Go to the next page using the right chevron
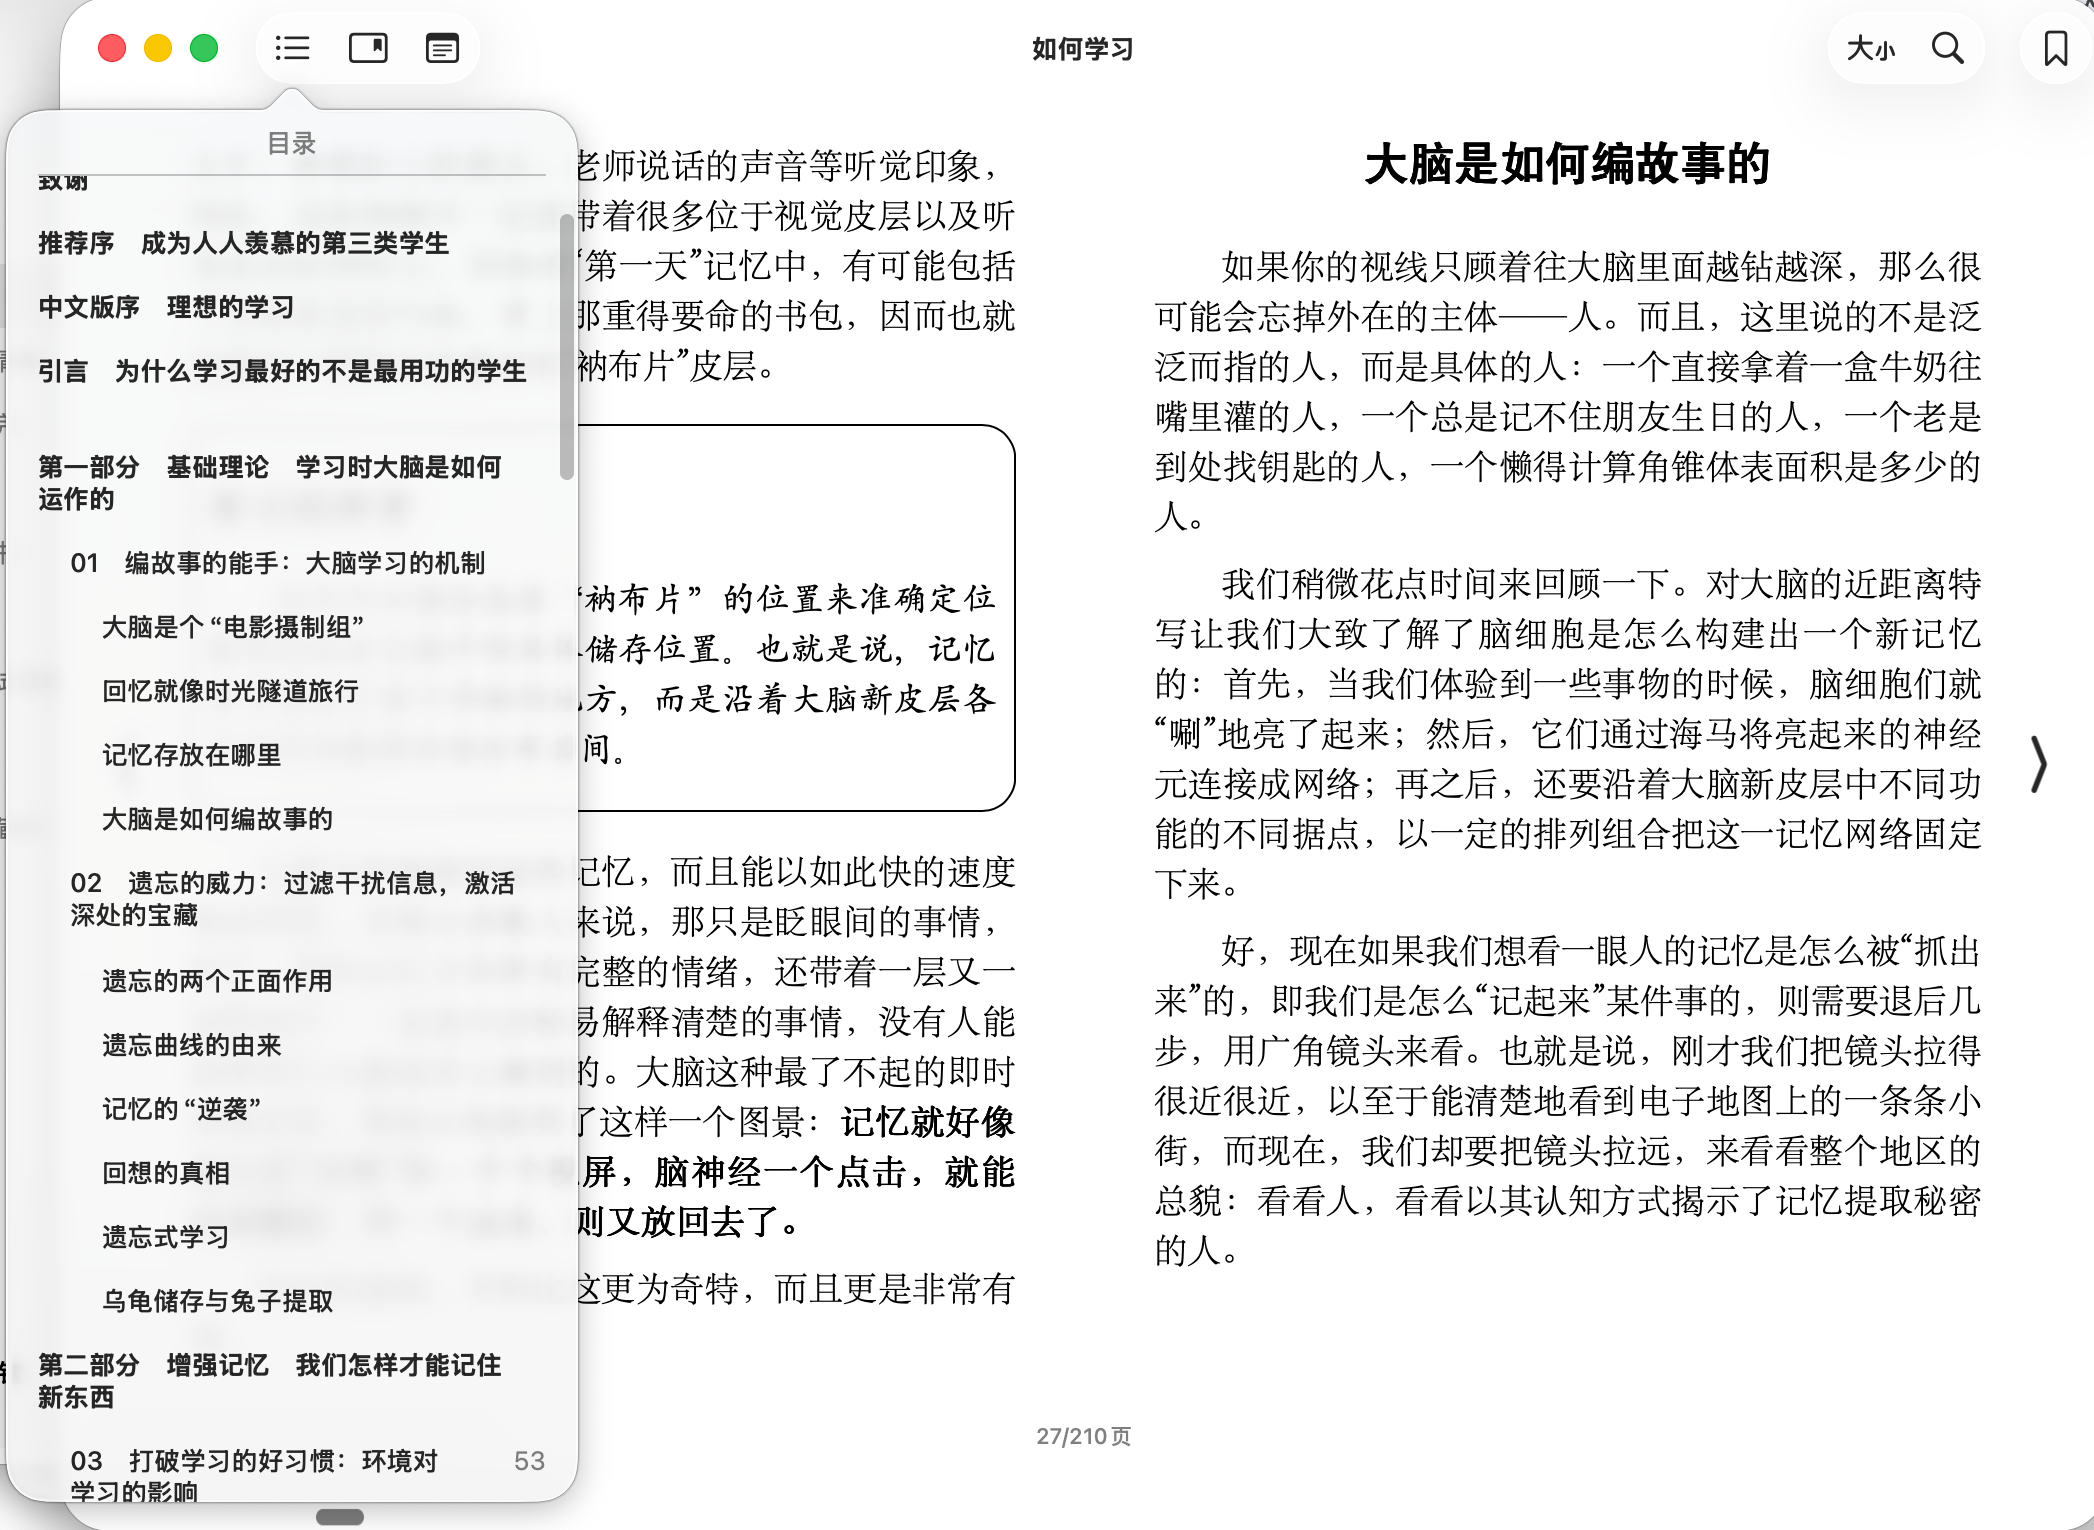This screenshot has width=2094, height=1530. [x=2040, y=765]
